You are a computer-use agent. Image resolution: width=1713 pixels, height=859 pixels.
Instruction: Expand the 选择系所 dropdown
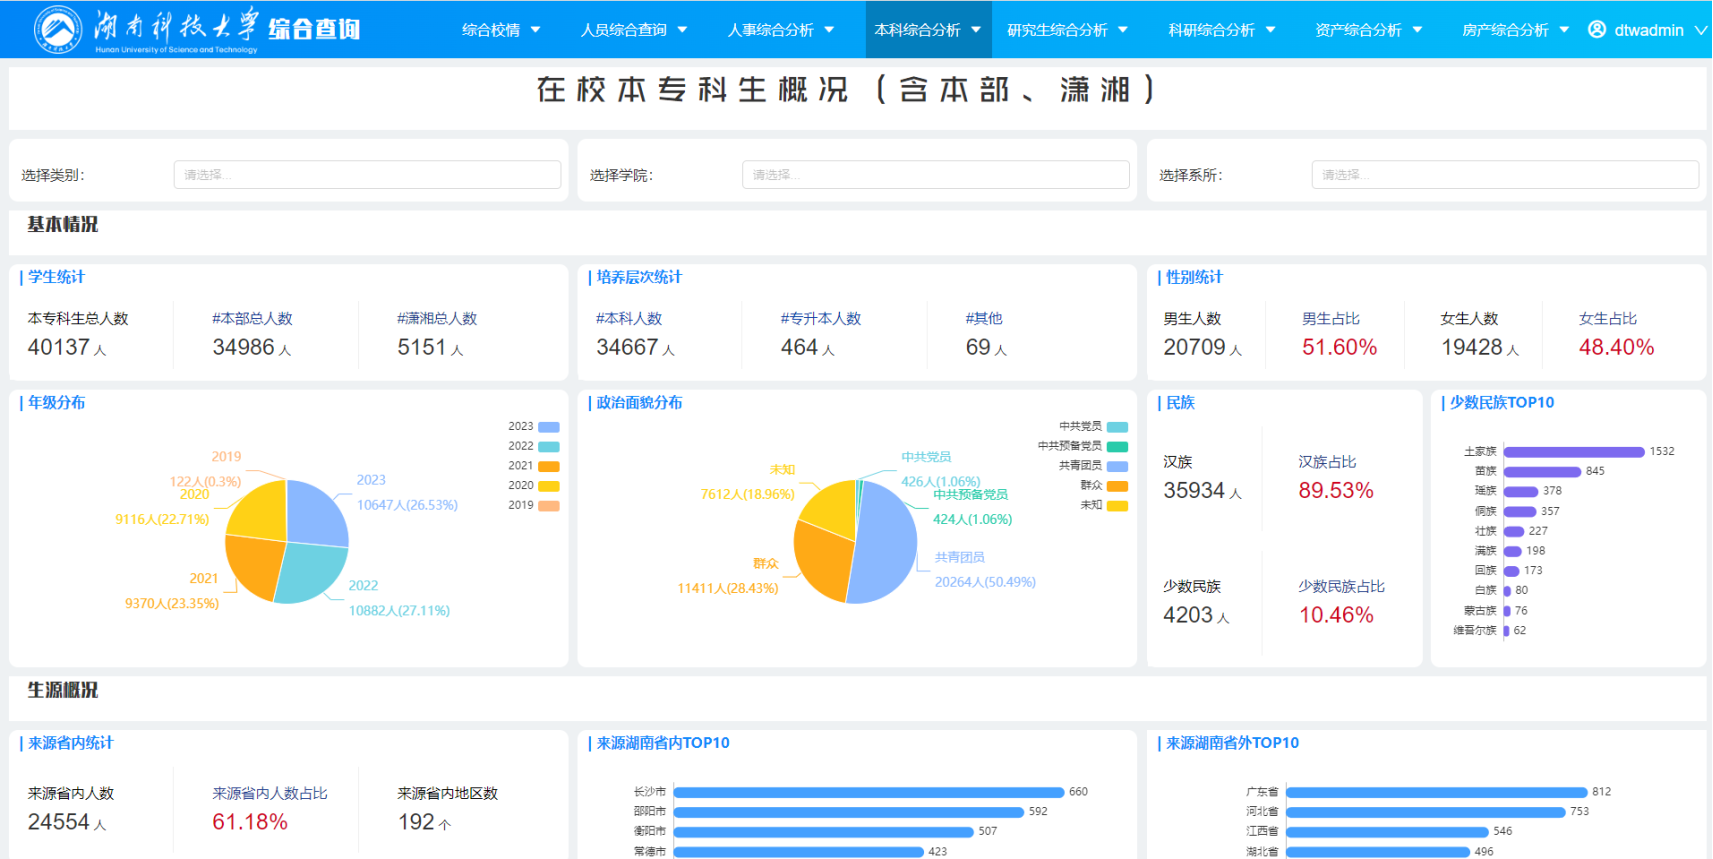[1504, 175]
